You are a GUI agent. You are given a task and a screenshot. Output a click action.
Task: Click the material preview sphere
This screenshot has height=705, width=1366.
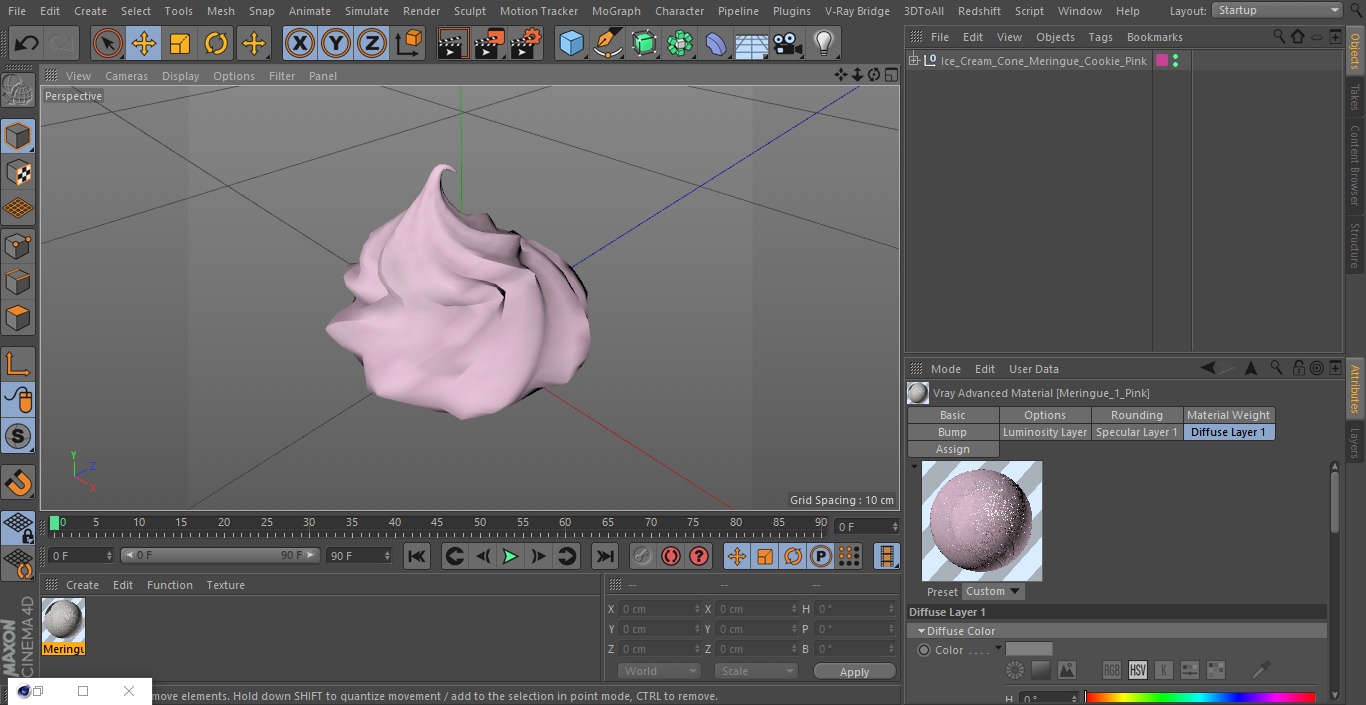[x=981, y=521]
